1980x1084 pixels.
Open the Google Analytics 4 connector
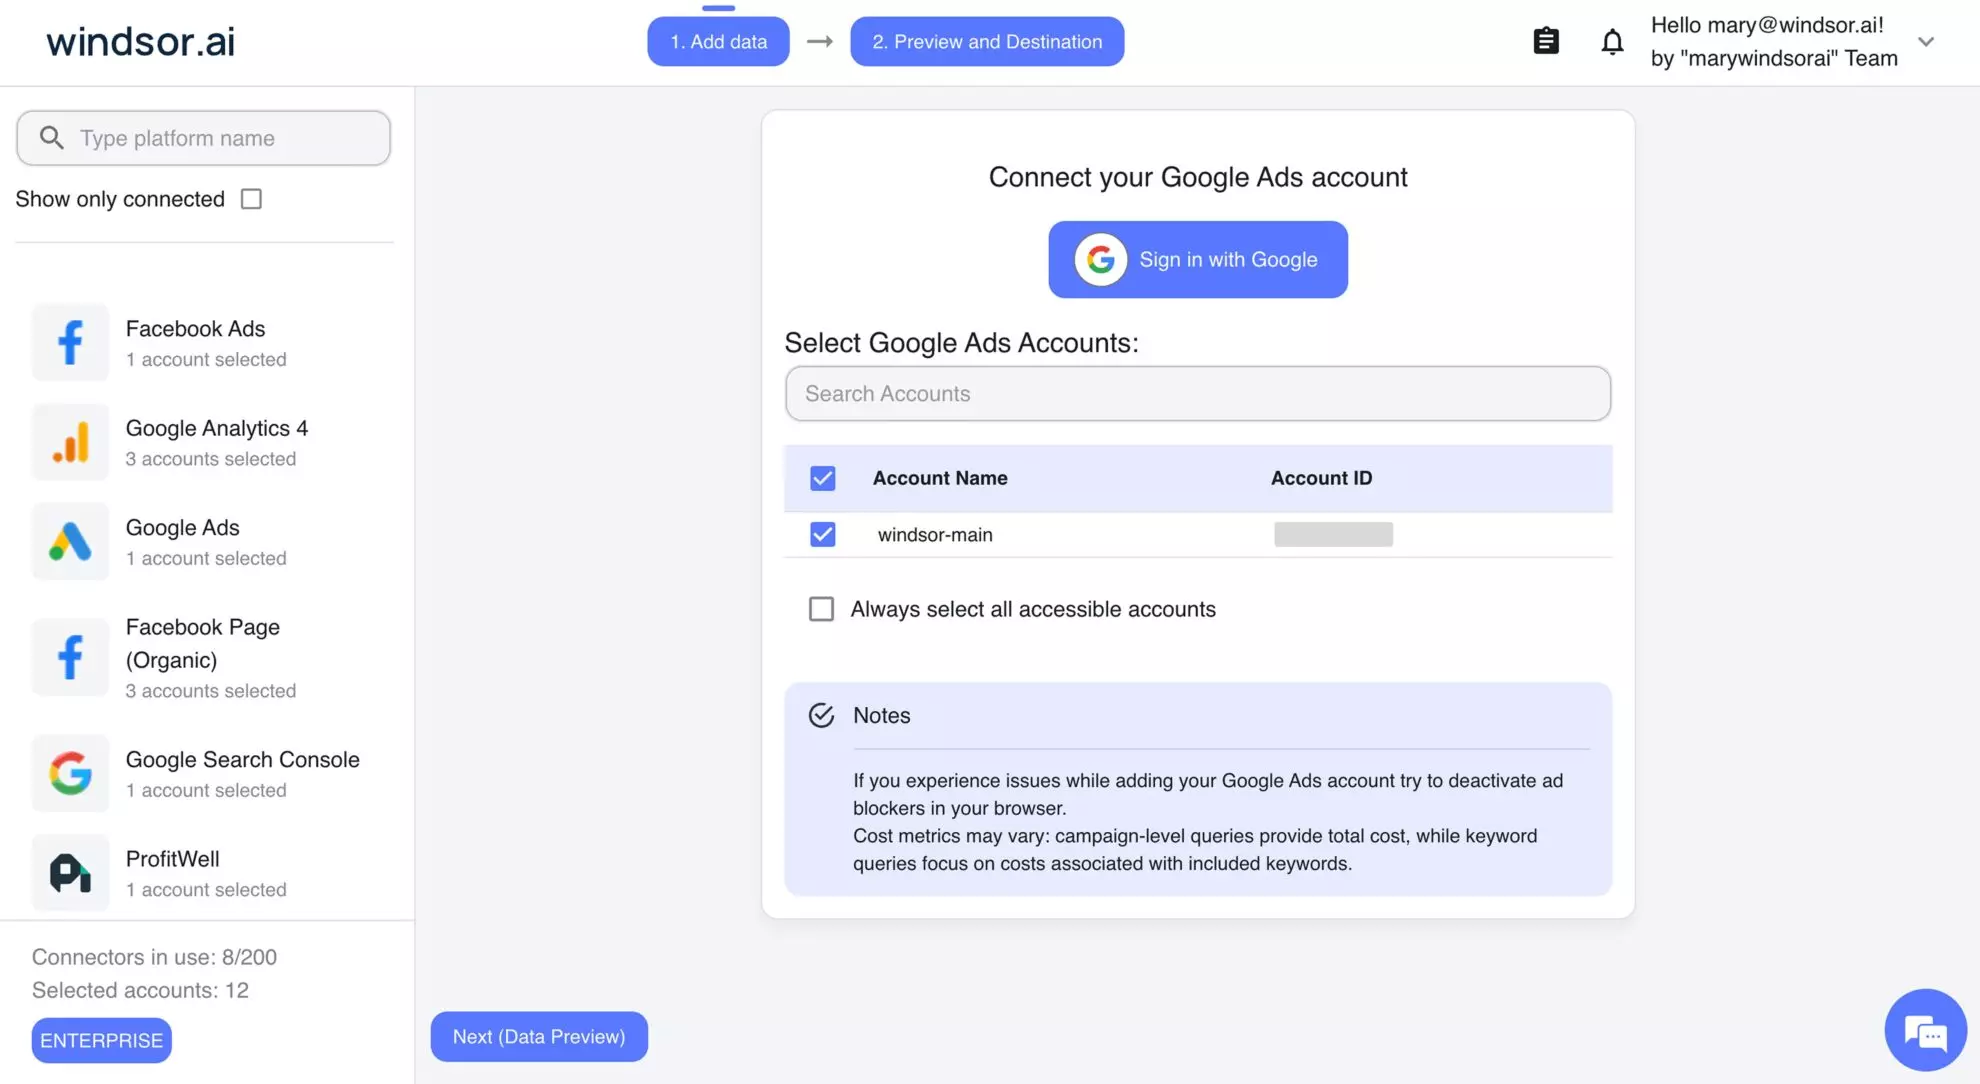(x=70, y=442)
